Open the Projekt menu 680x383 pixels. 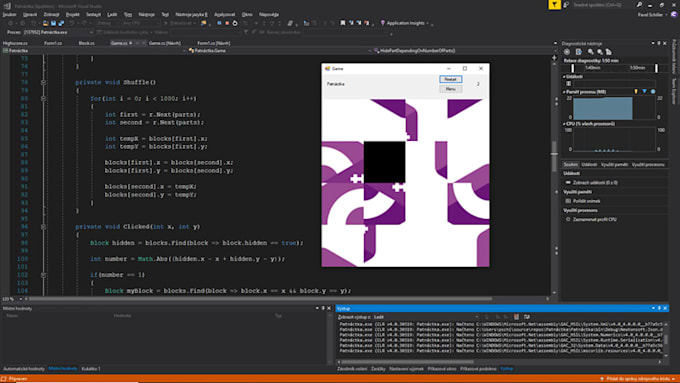(72, 14)
